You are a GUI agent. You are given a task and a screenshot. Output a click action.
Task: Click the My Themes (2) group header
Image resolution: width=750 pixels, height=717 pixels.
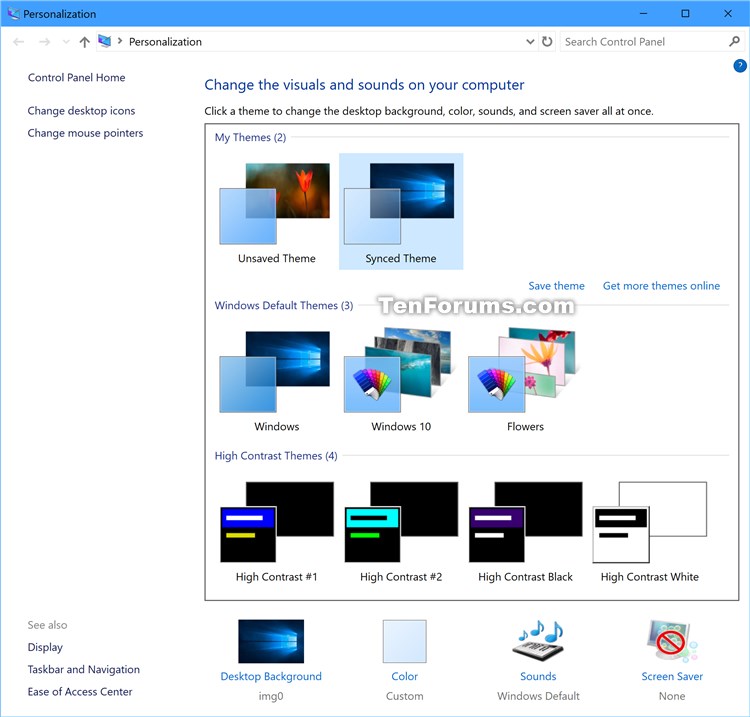[x=250, y=137]
